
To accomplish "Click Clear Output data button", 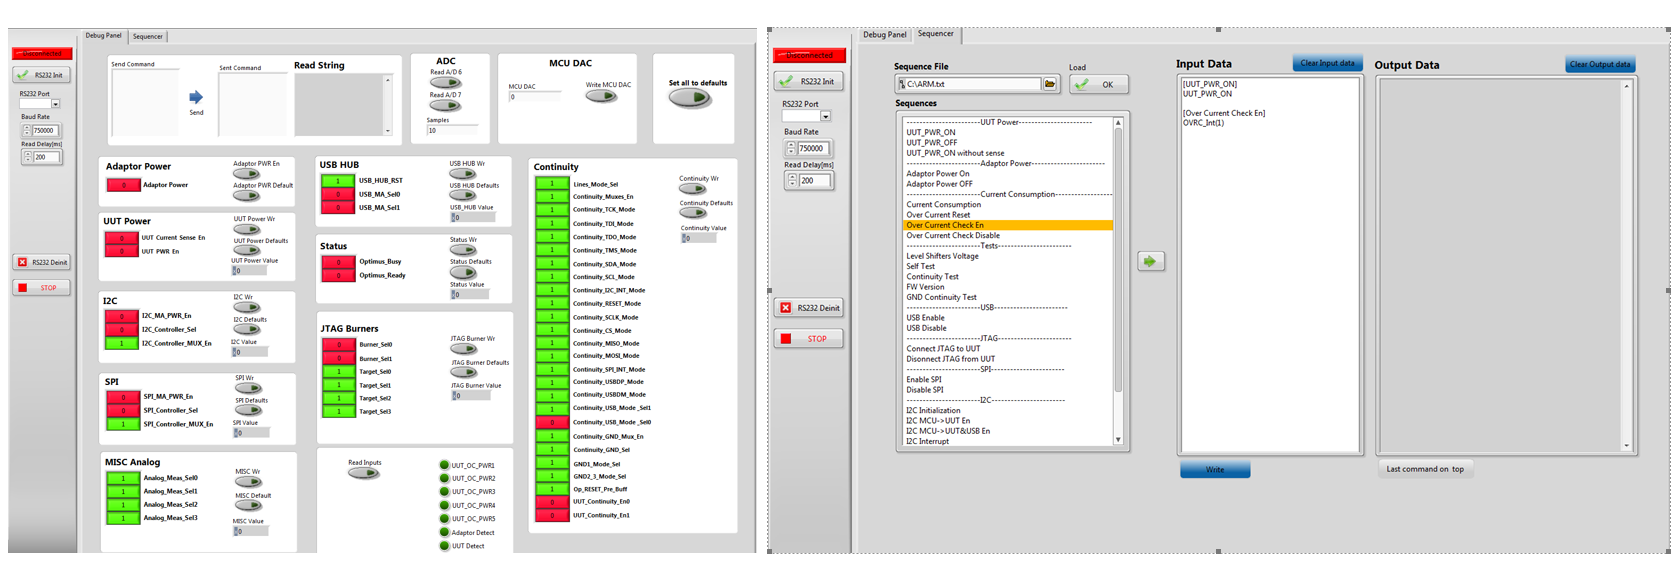I will 1599,64.
